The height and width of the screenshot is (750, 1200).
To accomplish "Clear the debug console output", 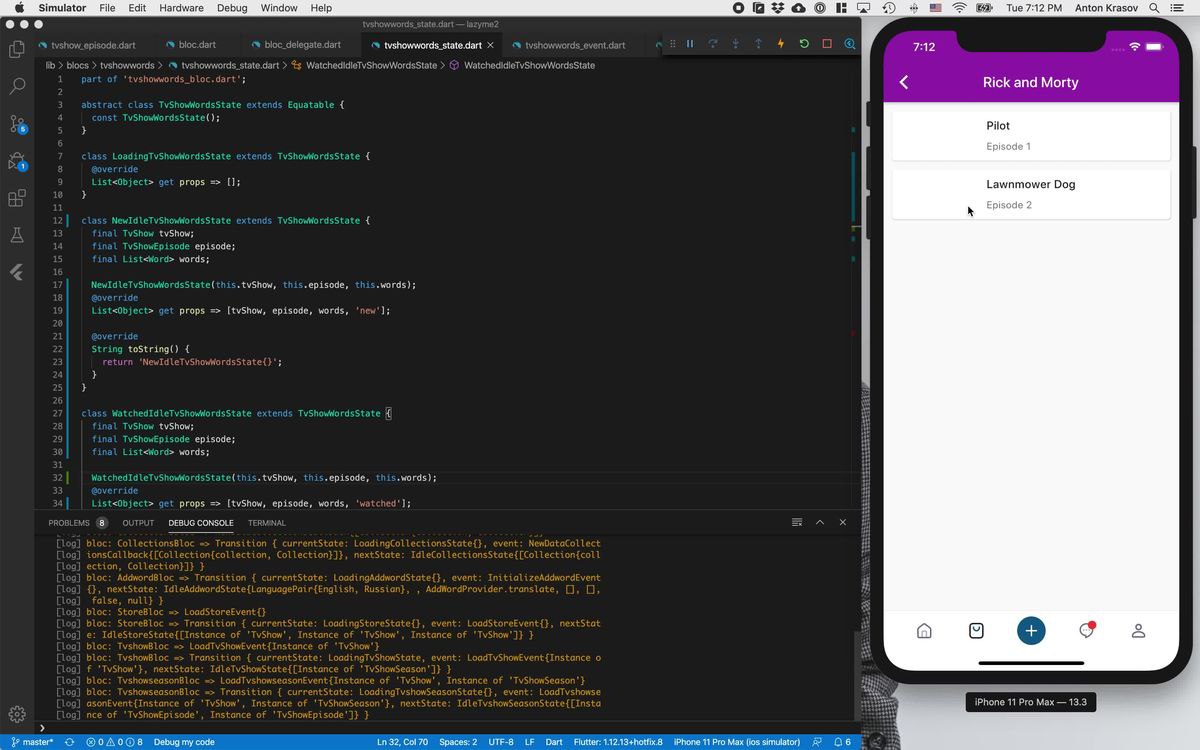I will point(797,522).
